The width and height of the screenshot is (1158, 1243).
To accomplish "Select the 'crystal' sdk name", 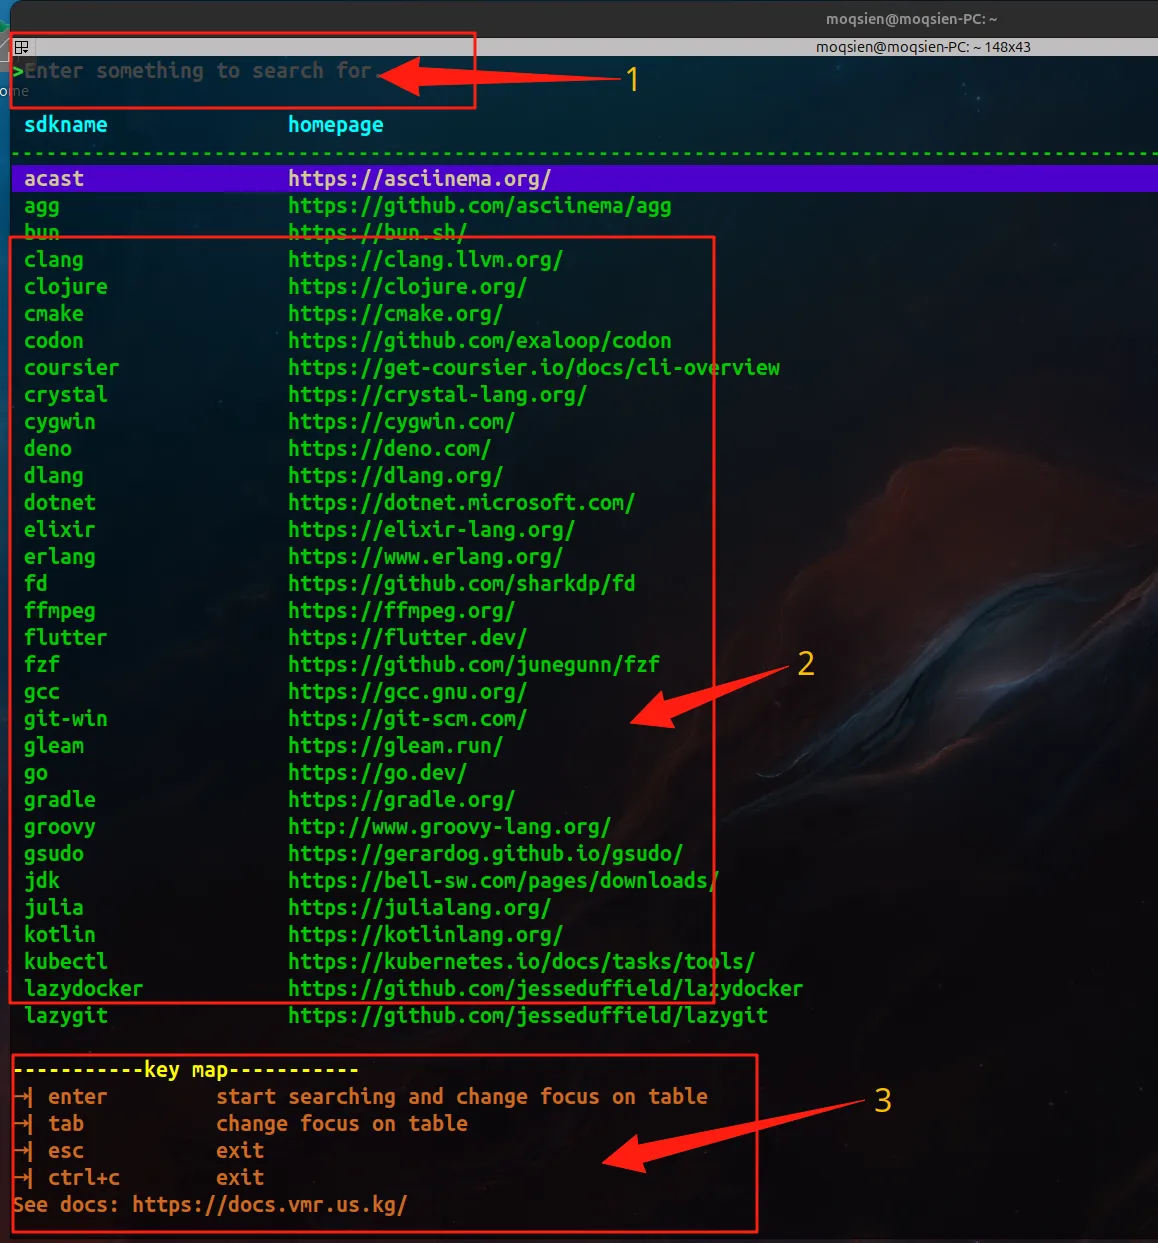I will tap(66, 395).
